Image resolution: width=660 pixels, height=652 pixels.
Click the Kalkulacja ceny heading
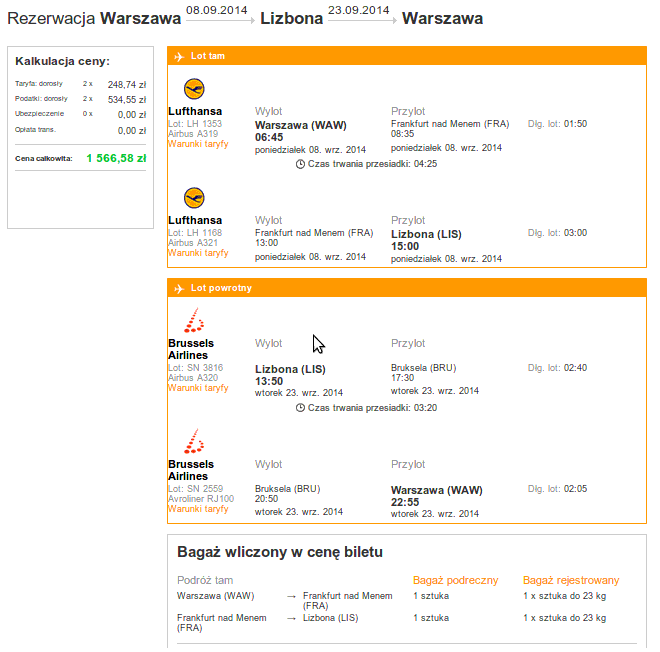click(62, 61)
